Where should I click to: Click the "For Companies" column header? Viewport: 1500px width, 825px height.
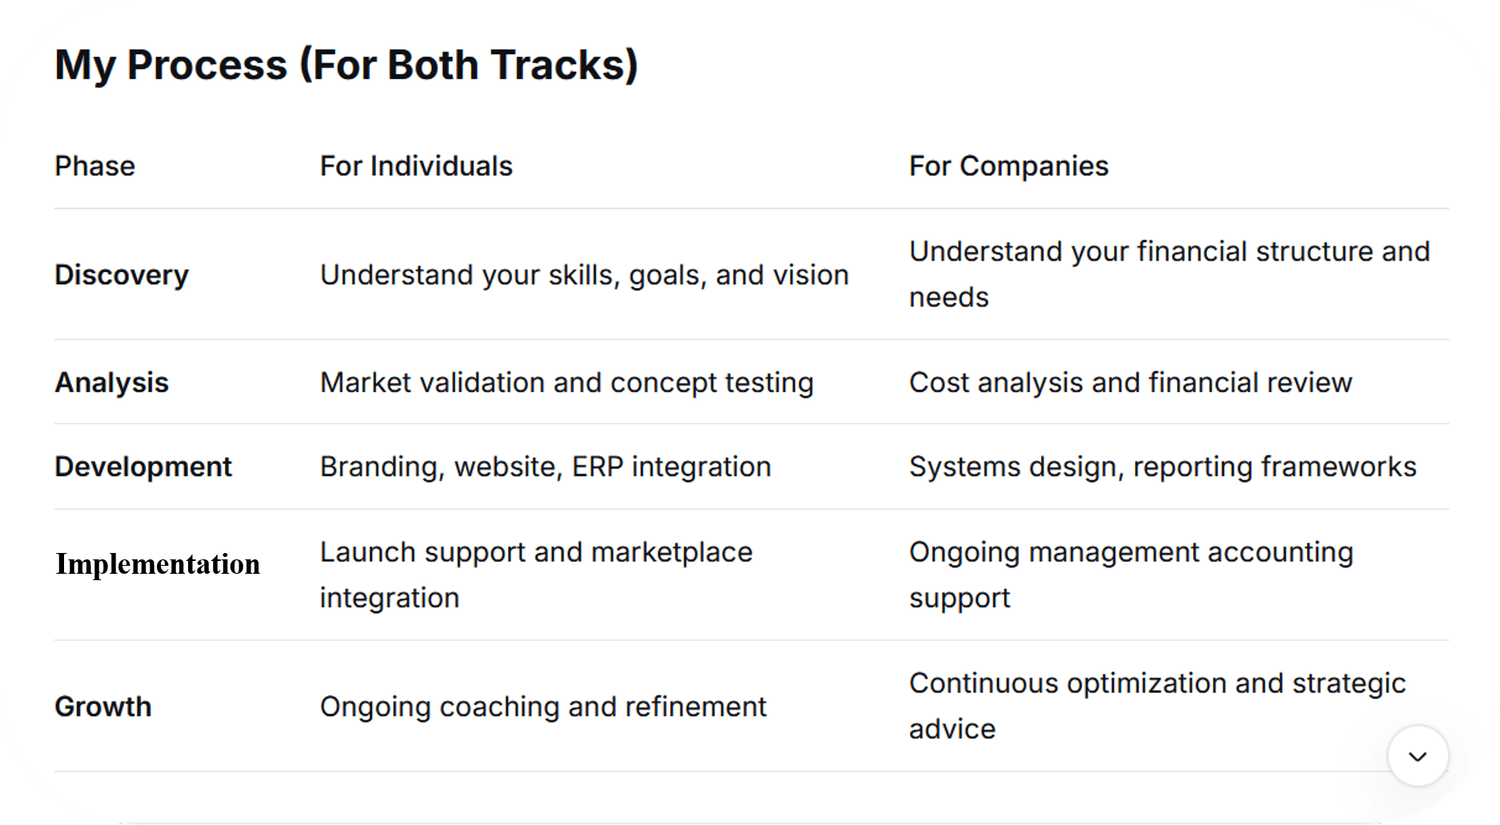tap(1008, 166)
